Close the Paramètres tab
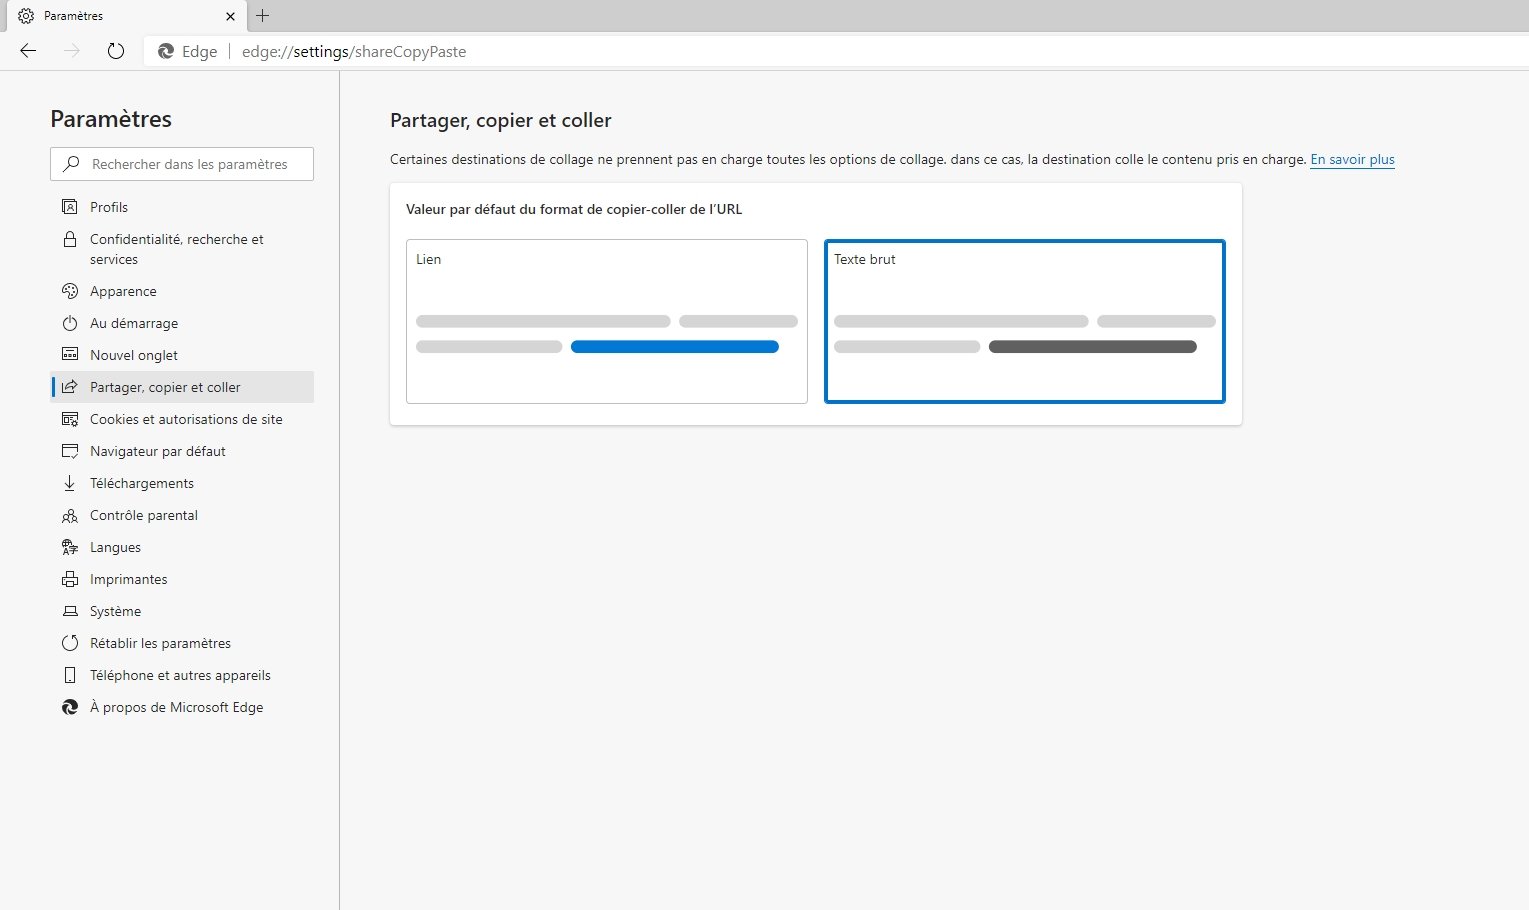 (x=230, y=16)
